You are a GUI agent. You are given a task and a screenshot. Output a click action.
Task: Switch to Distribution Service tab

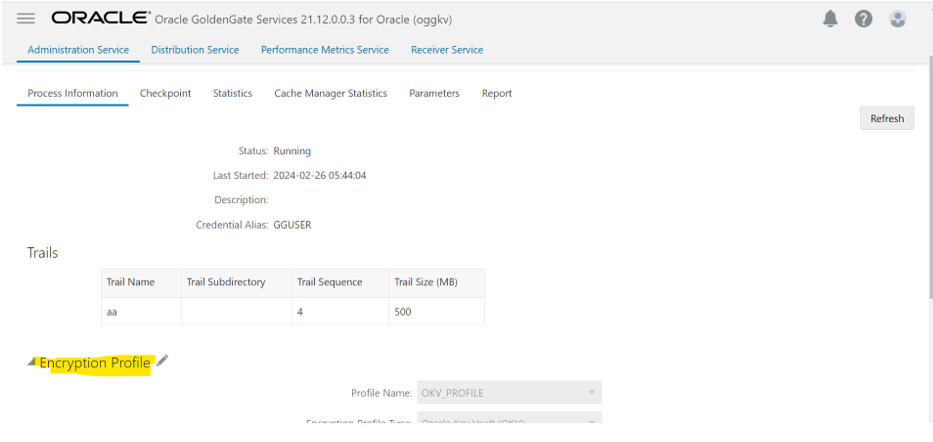[195, 50]
